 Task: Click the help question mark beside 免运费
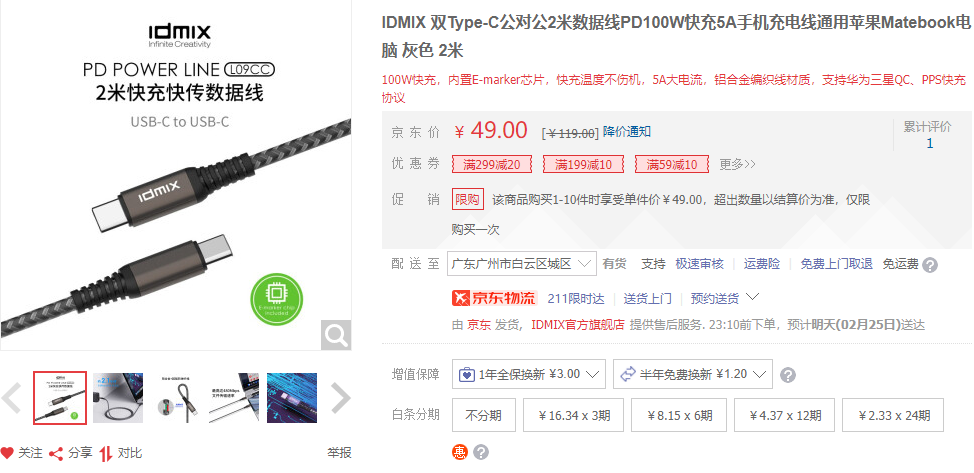(930, 265)
